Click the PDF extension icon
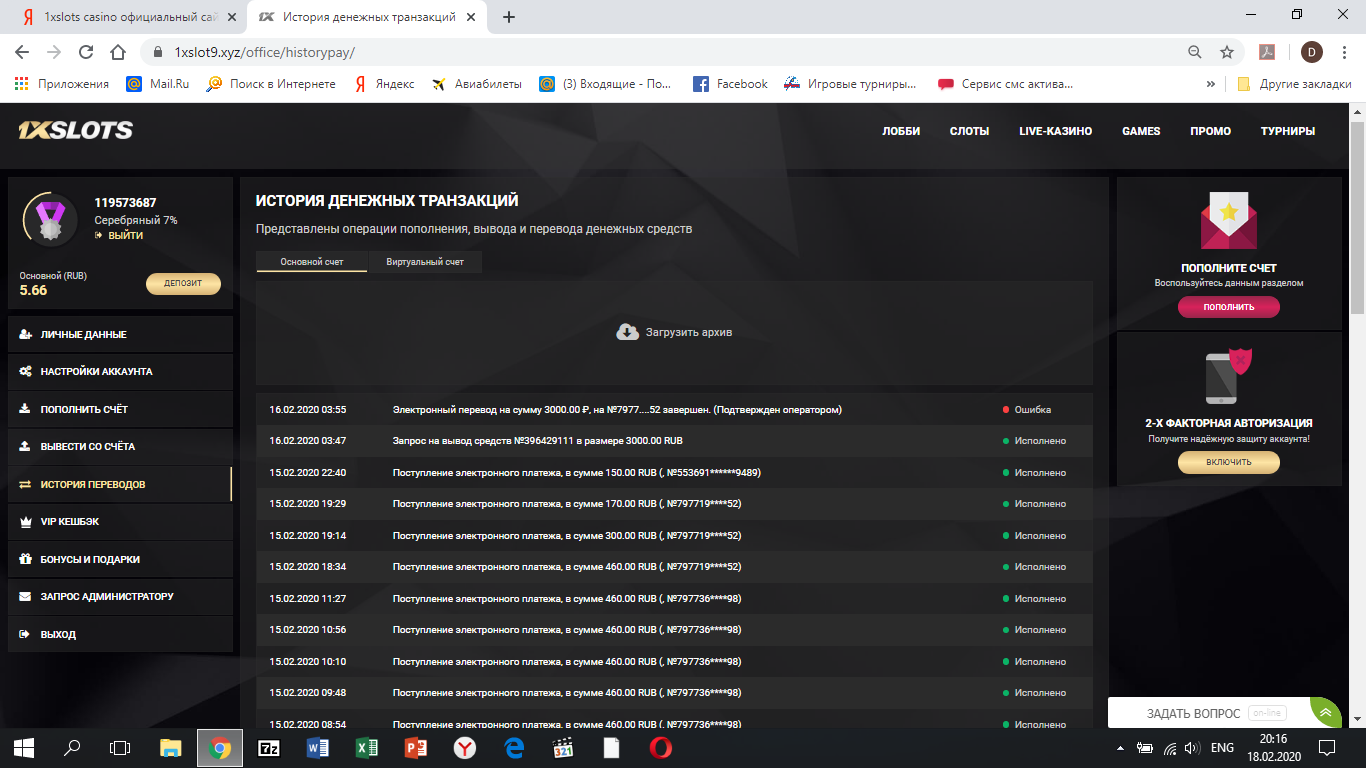The height and width of the screenshot is (768, 1366). coord(1265,52)
